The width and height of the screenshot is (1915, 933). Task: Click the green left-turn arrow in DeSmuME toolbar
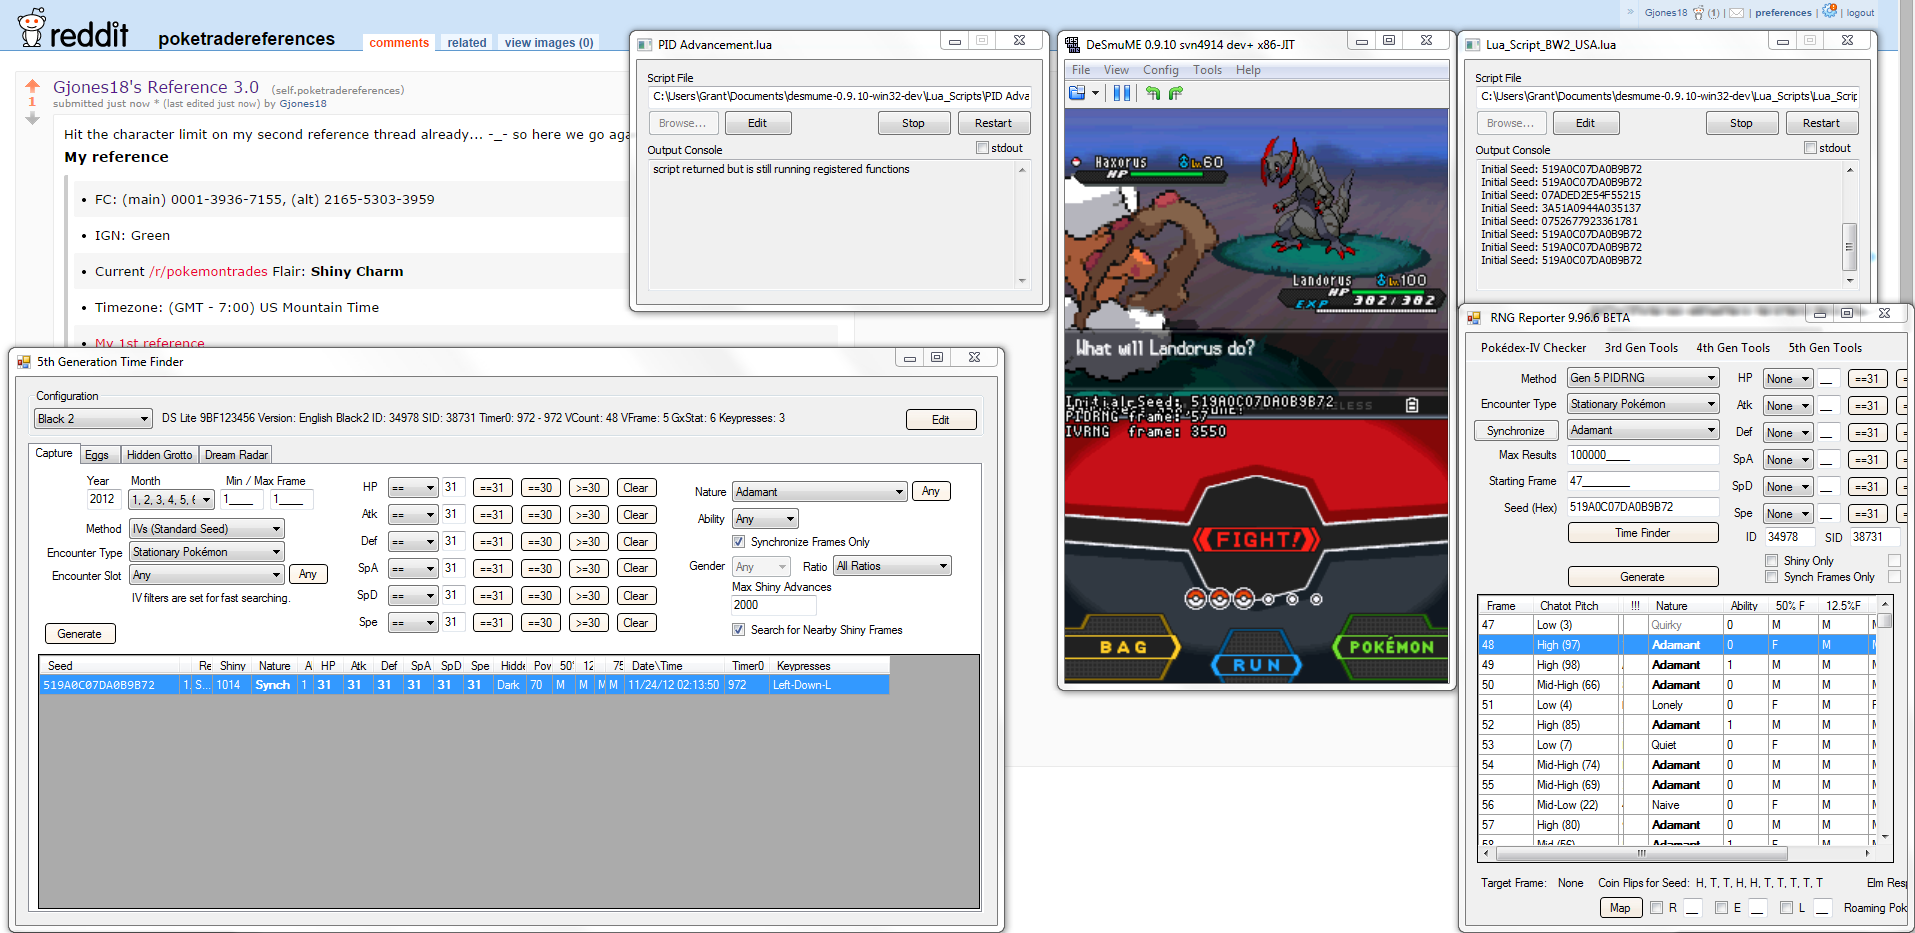coord(1153,93)
